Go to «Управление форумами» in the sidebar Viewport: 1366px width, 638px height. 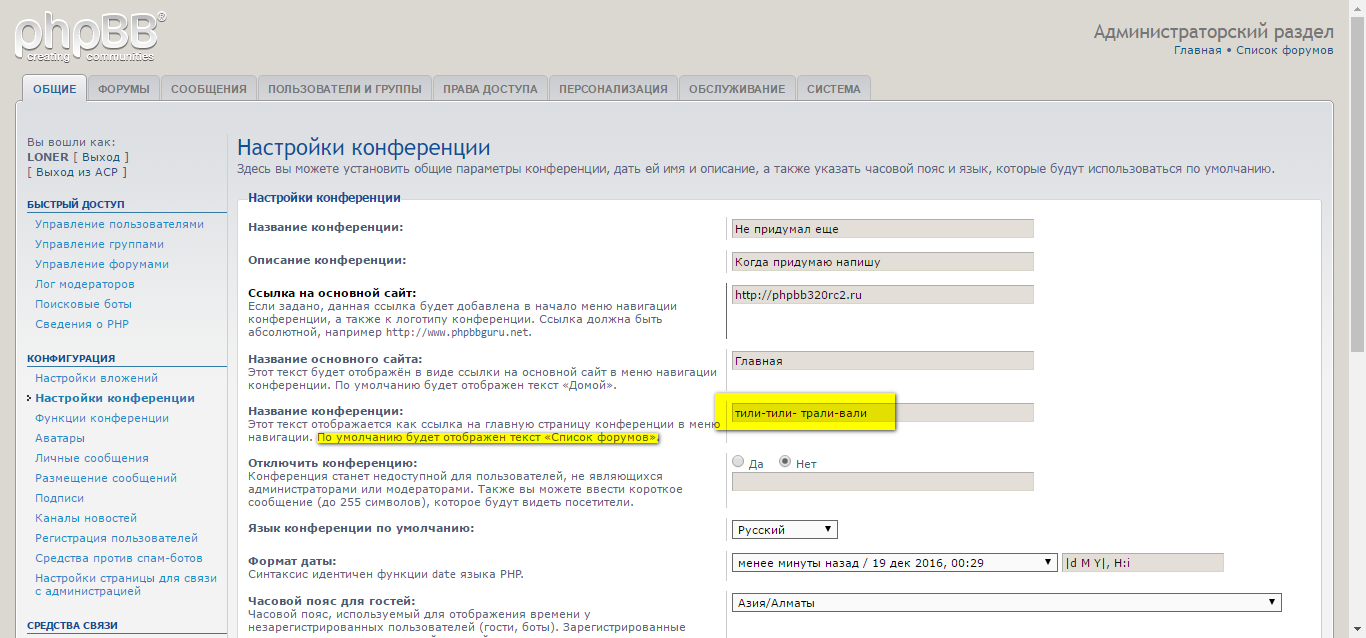(102, 264)
